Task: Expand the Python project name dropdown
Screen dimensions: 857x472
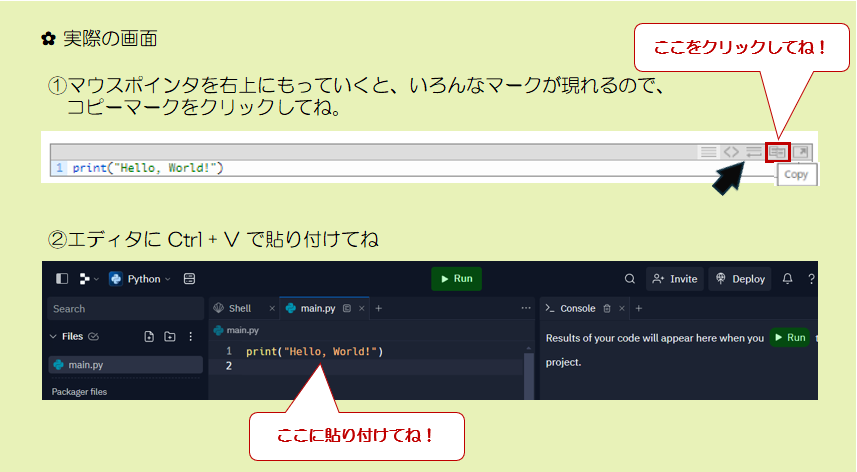Action: coord(140,279)
